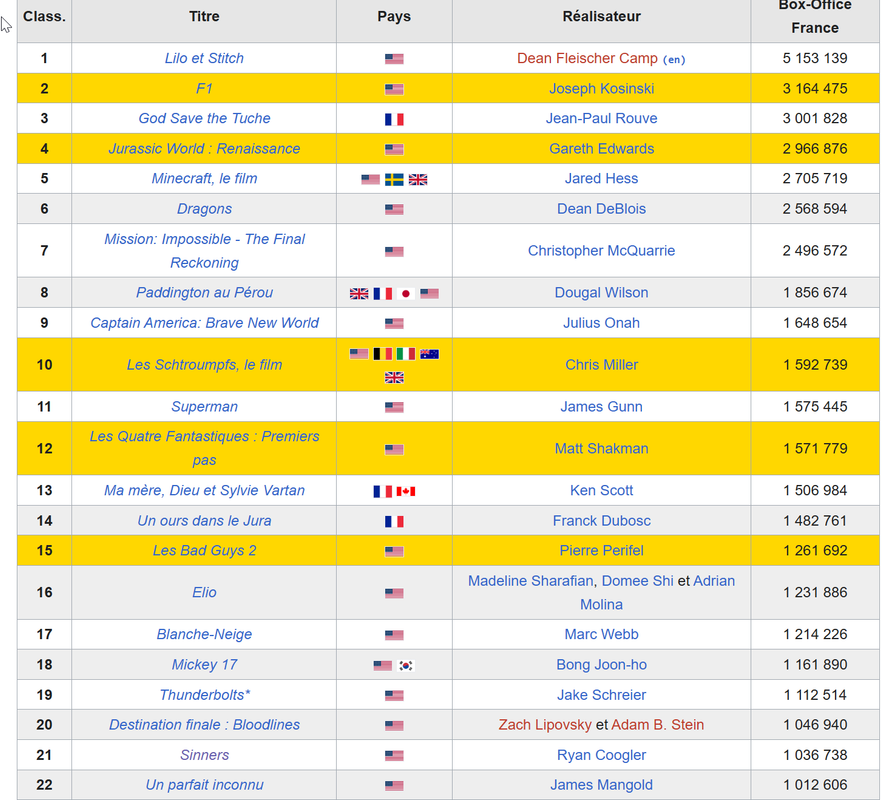Click the UK flag in Minecraft row

coord(418,180)
